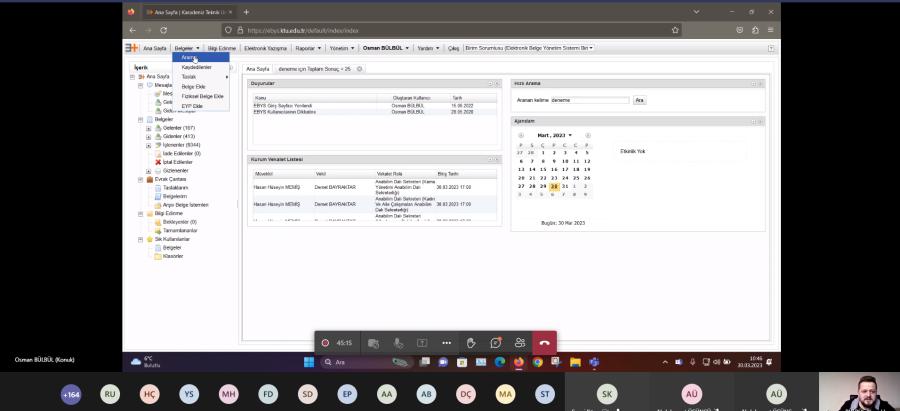
Task: Click the Teams raise hand icon
Action: (x=471, y=343)
